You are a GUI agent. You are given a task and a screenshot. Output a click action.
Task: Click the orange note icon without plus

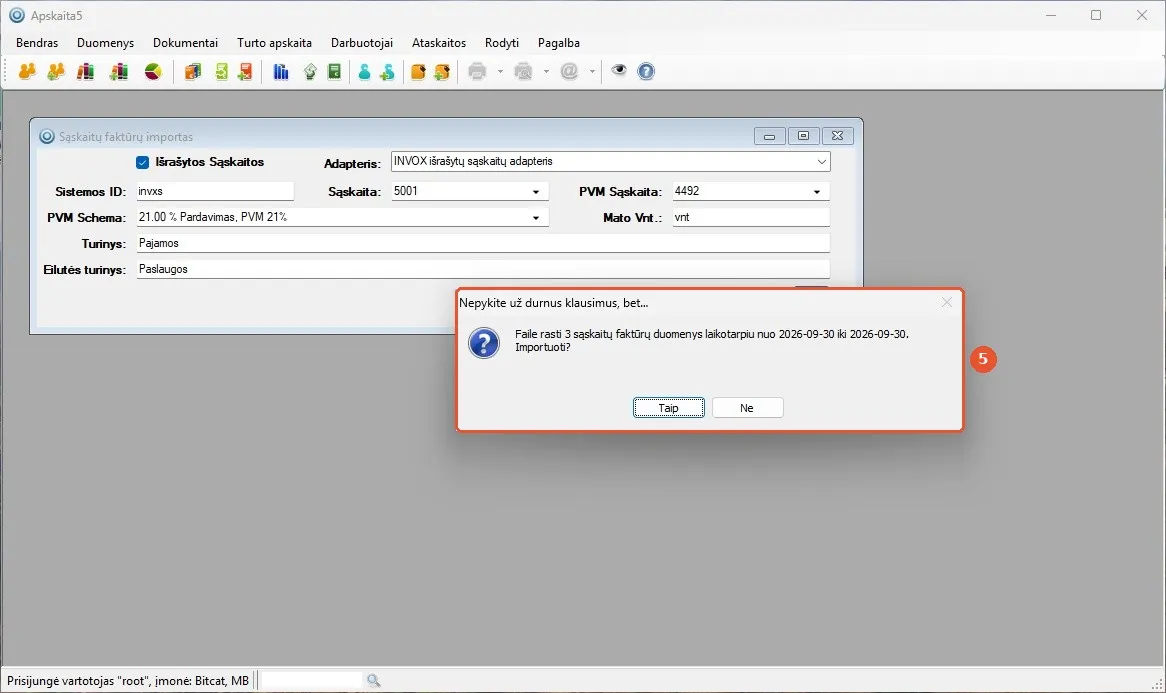coord(418,71)
